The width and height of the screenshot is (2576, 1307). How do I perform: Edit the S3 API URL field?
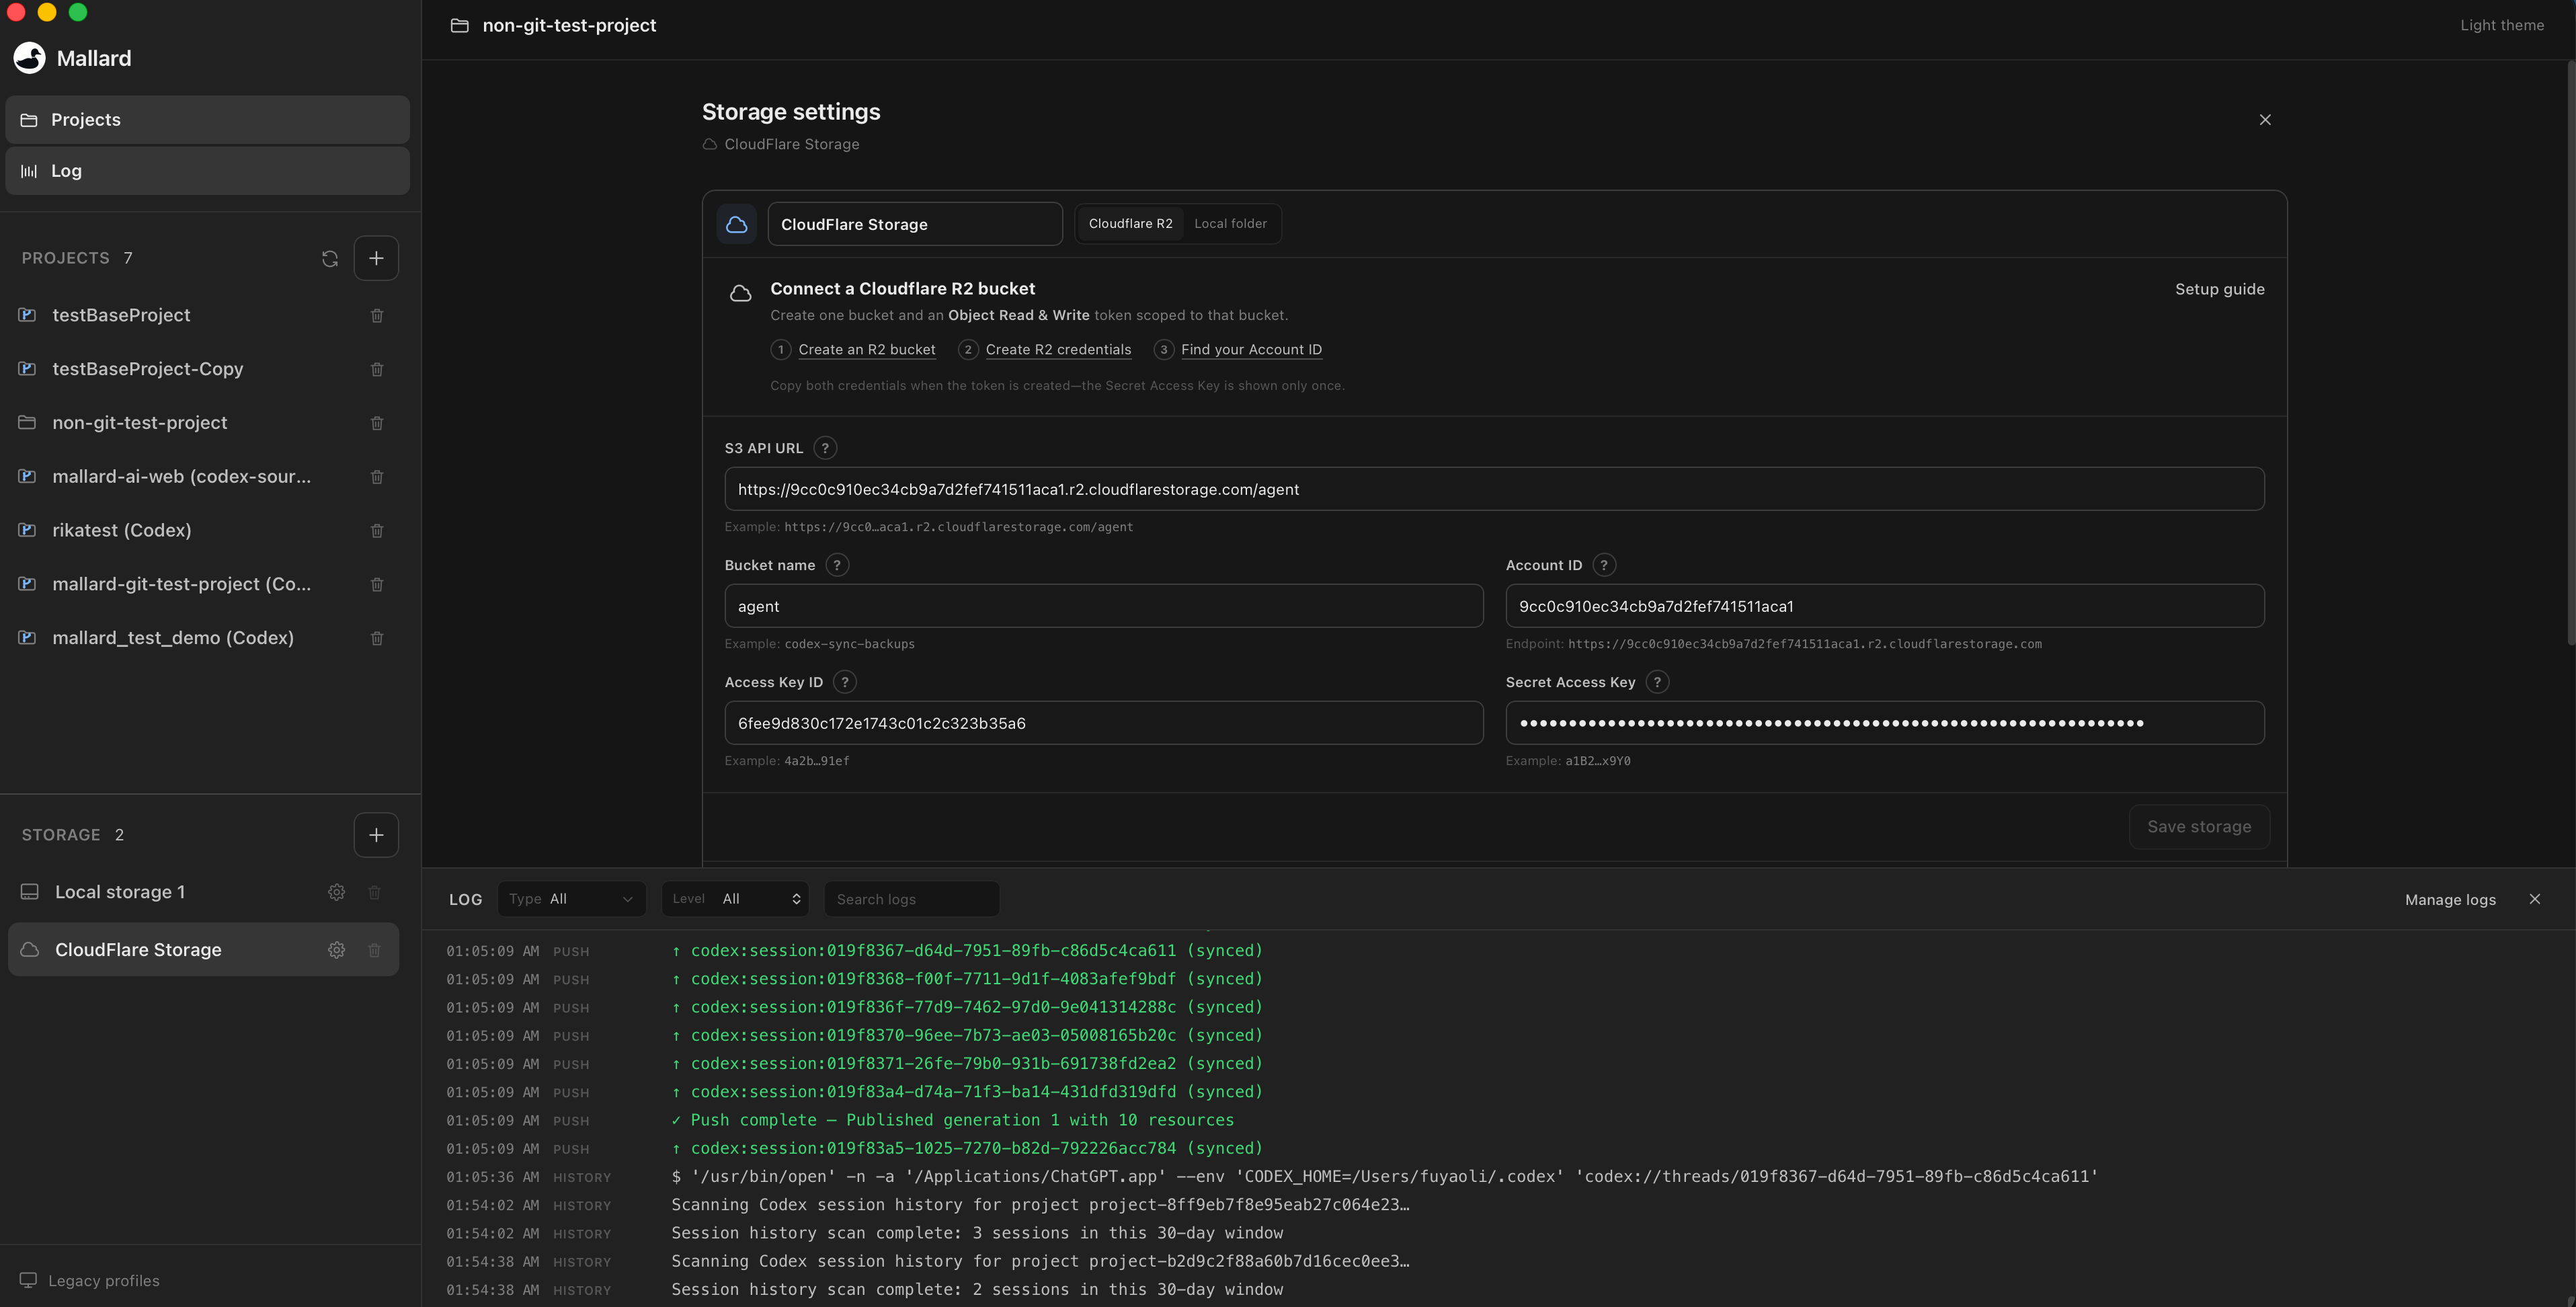[1494, 489]
